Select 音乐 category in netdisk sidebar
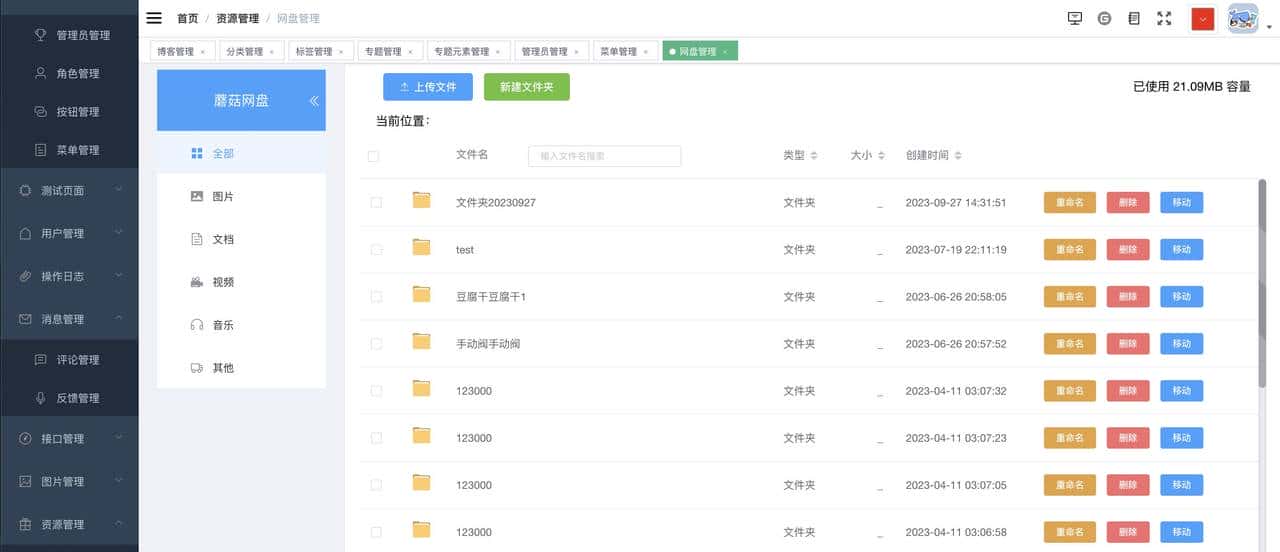The image size is (1280, 552). click(241, 325)
